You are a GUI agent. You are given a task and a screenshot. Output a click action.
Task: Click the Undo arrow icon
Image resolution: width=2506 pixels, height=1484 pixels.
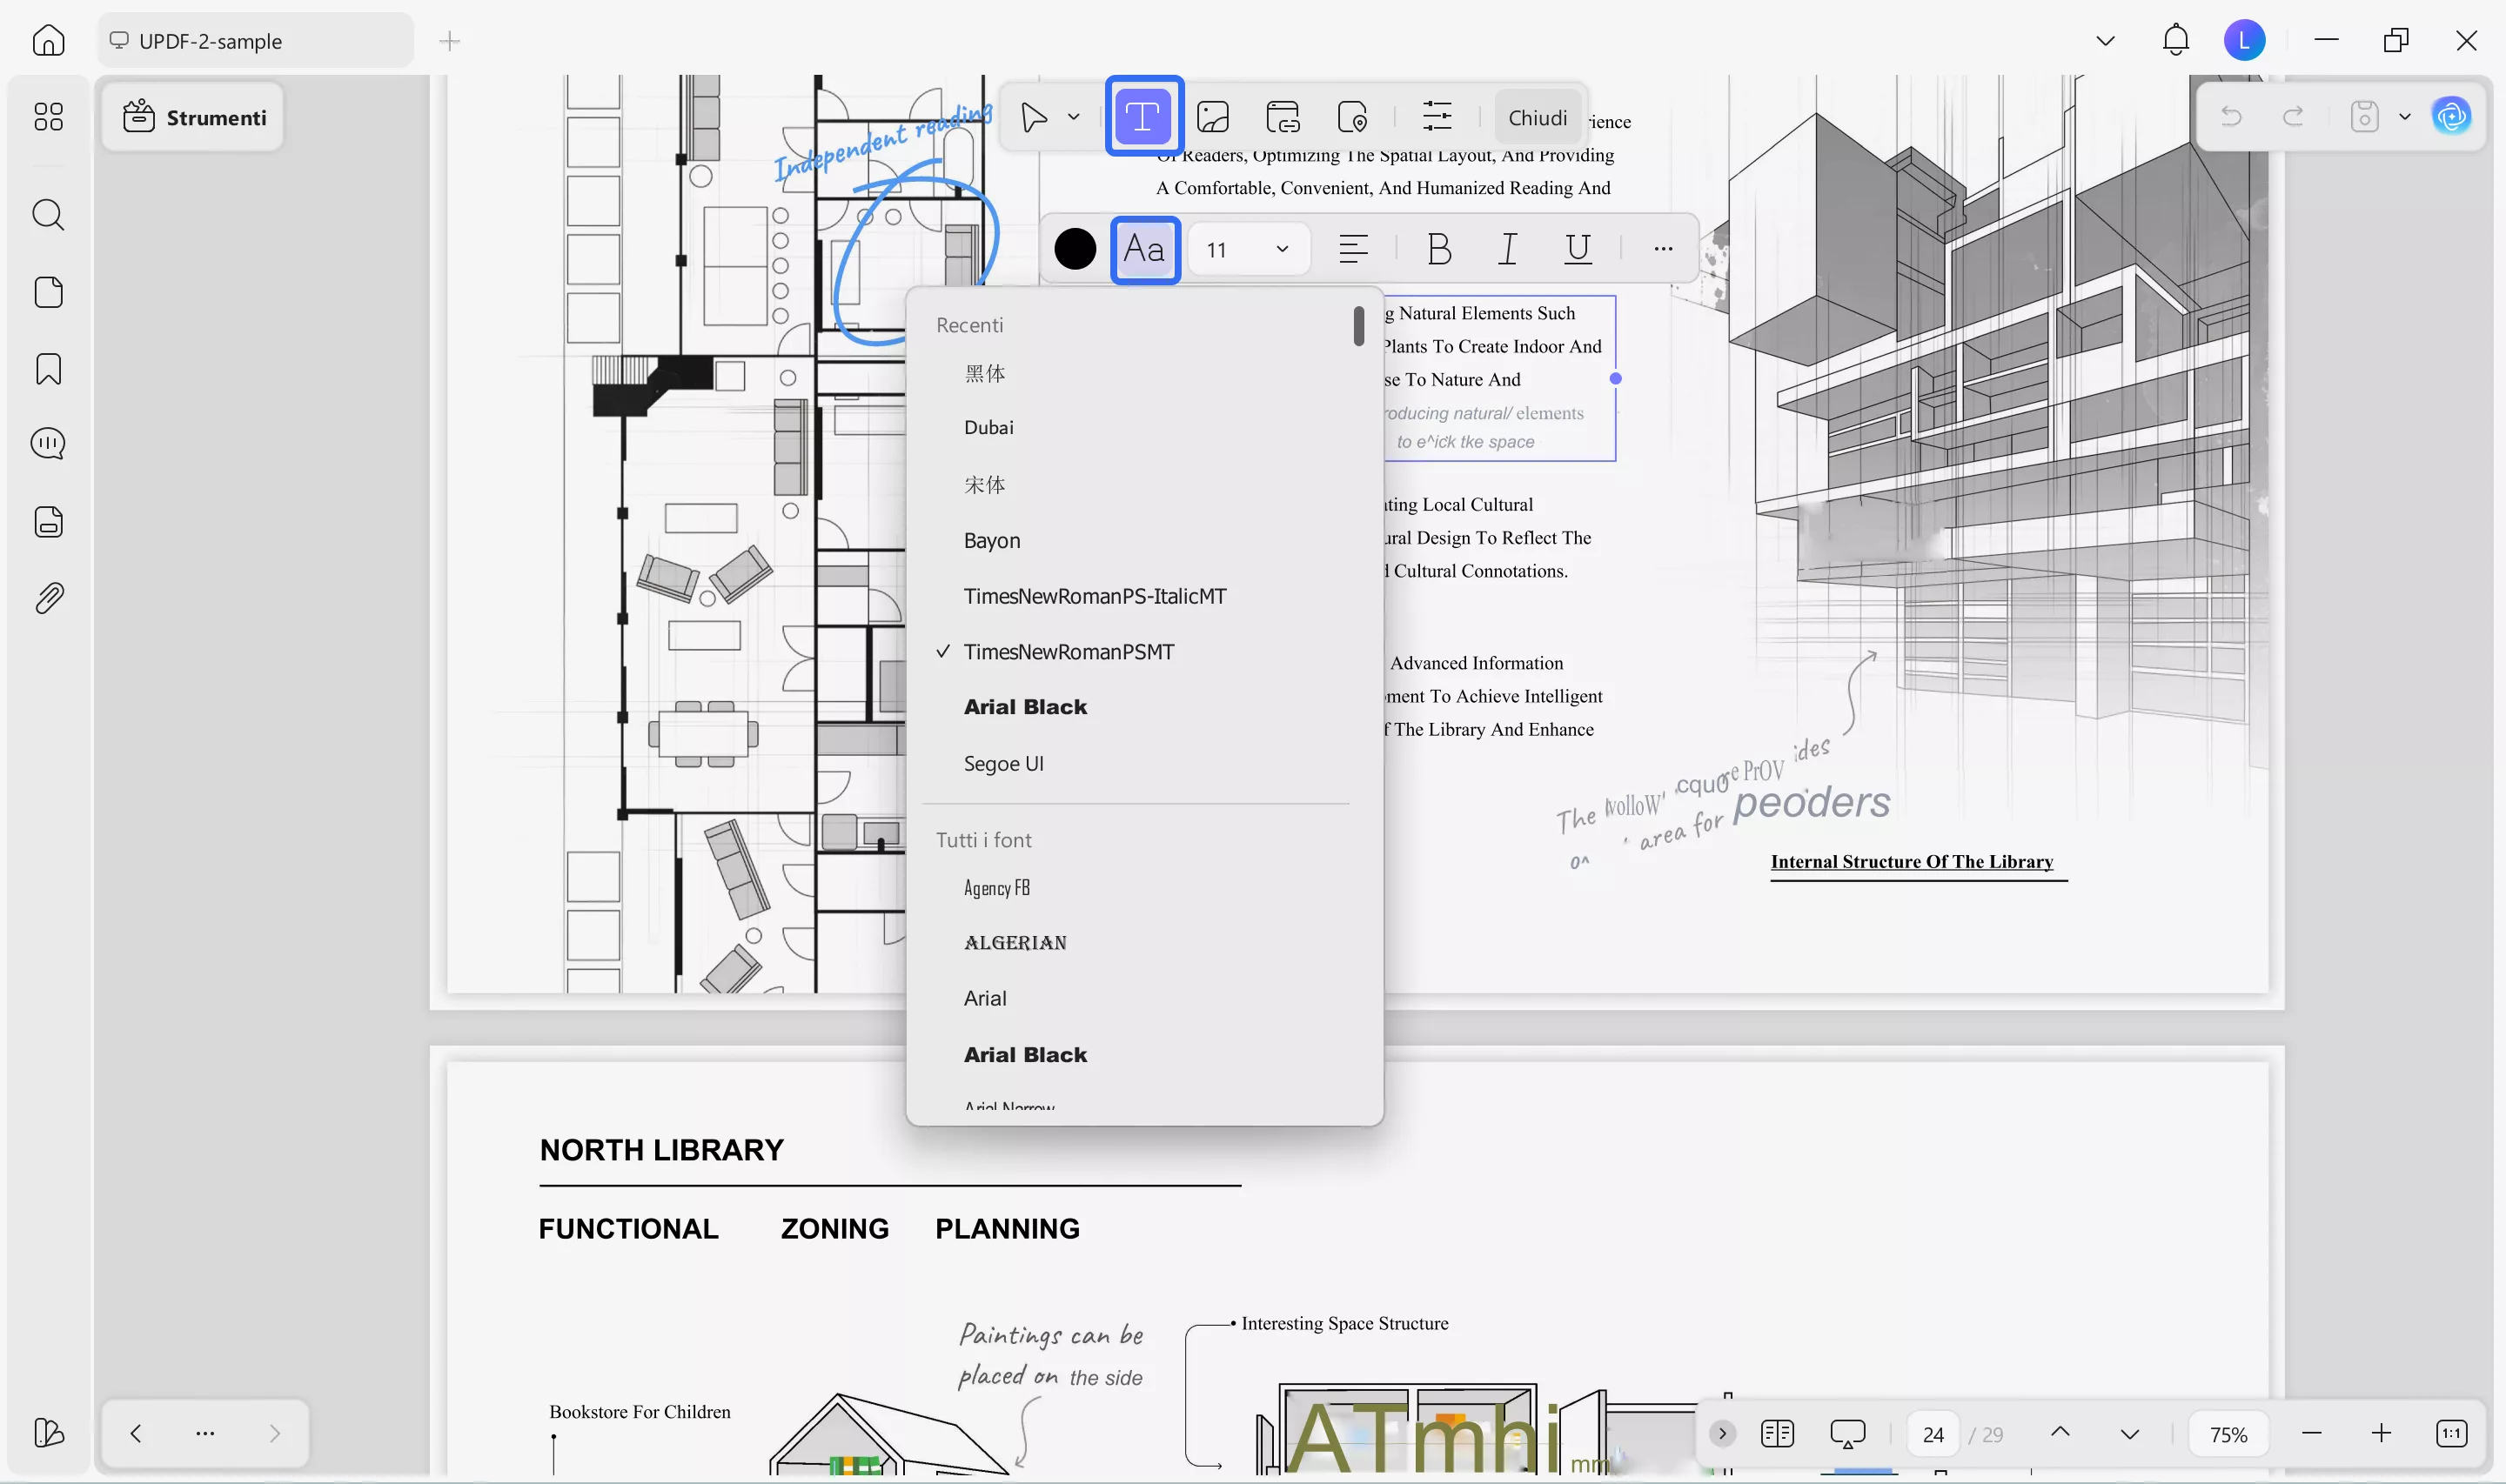coord(2232,116)
